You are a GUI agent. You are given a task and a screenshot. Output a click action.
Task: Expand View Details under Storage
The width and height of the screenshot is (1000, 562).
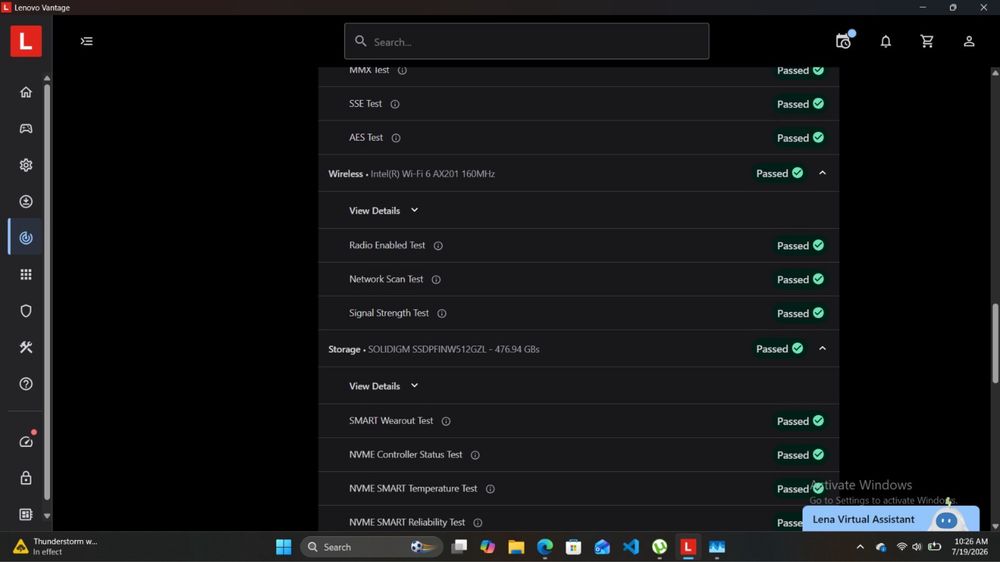(x=383, y=386)
